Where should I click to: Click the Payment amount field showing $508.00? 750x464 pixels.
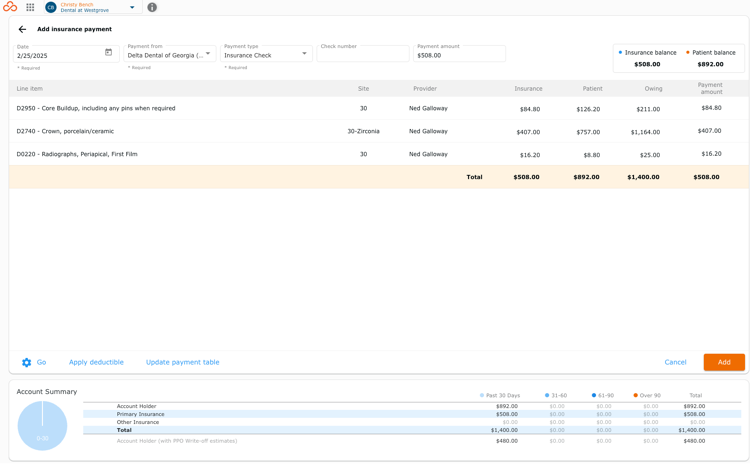459,54
